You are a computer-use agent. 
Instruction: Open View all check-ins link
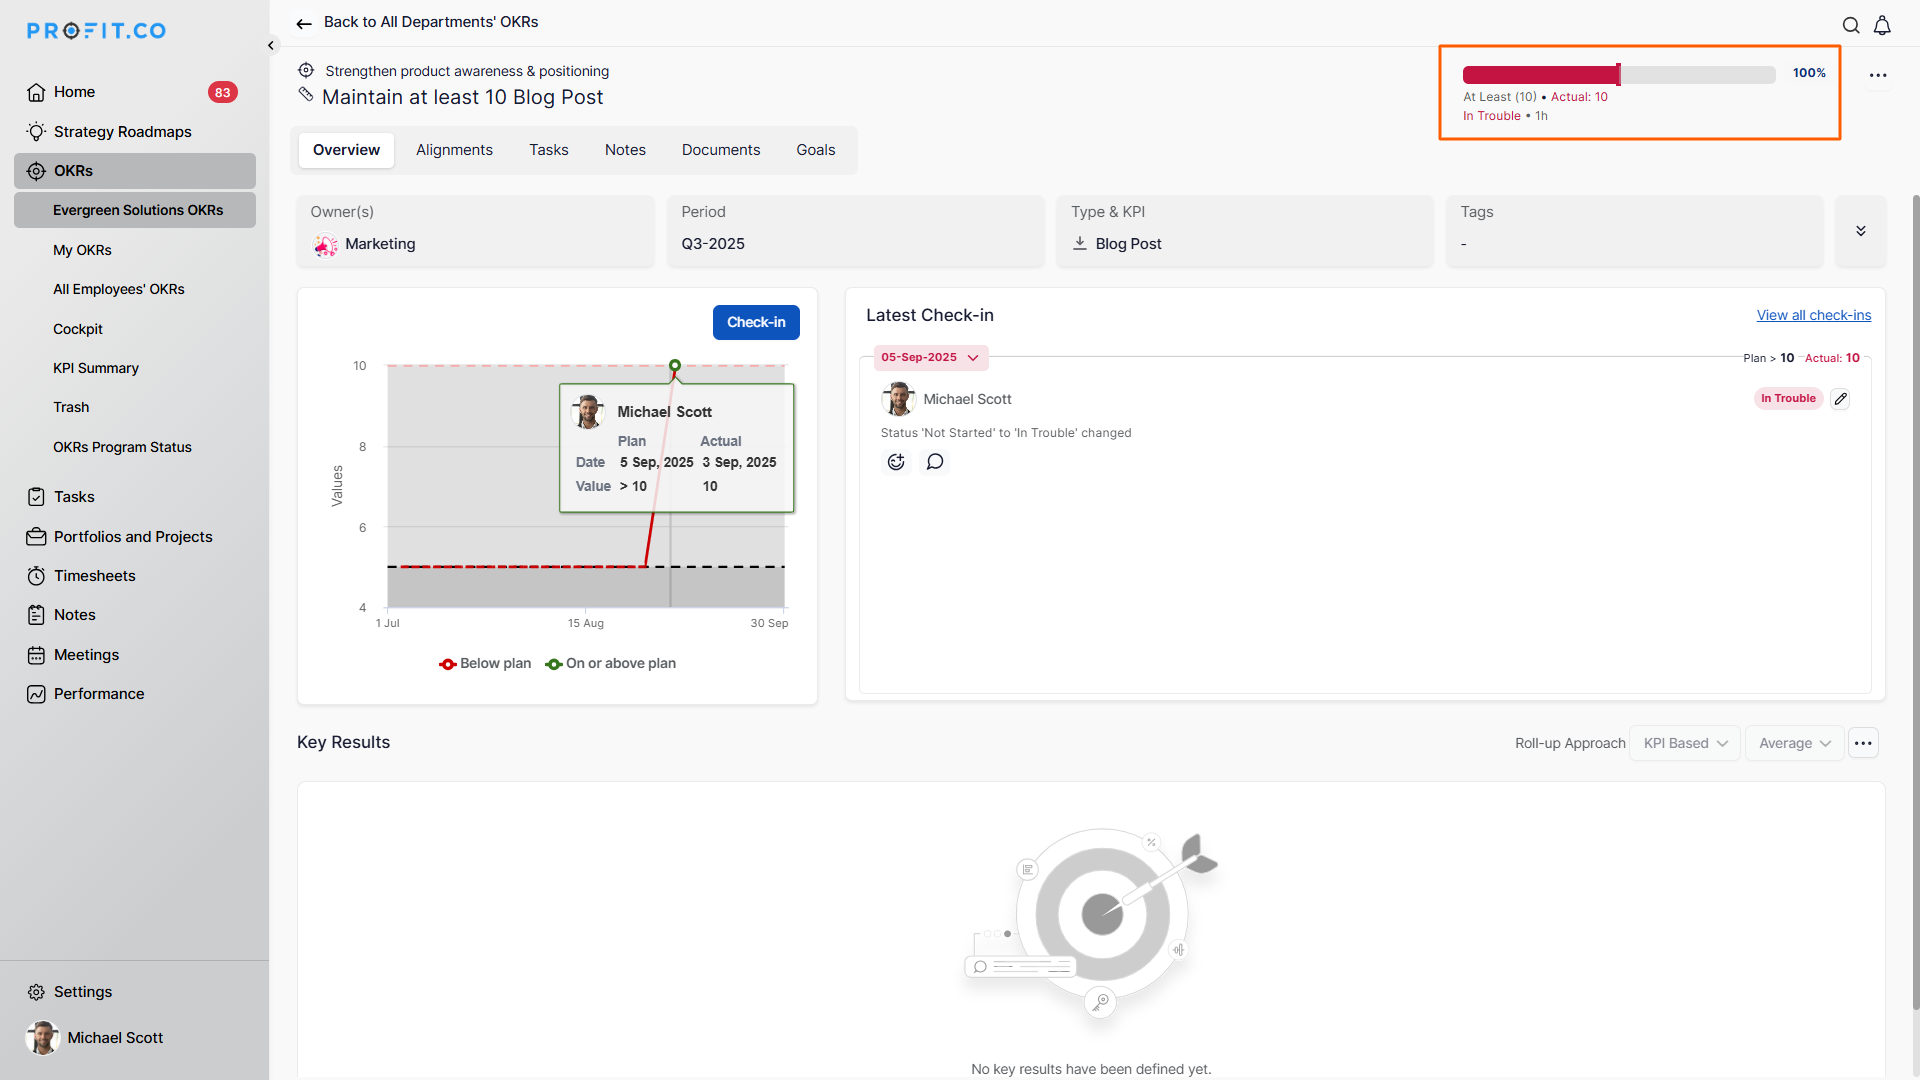(1813, 315)
